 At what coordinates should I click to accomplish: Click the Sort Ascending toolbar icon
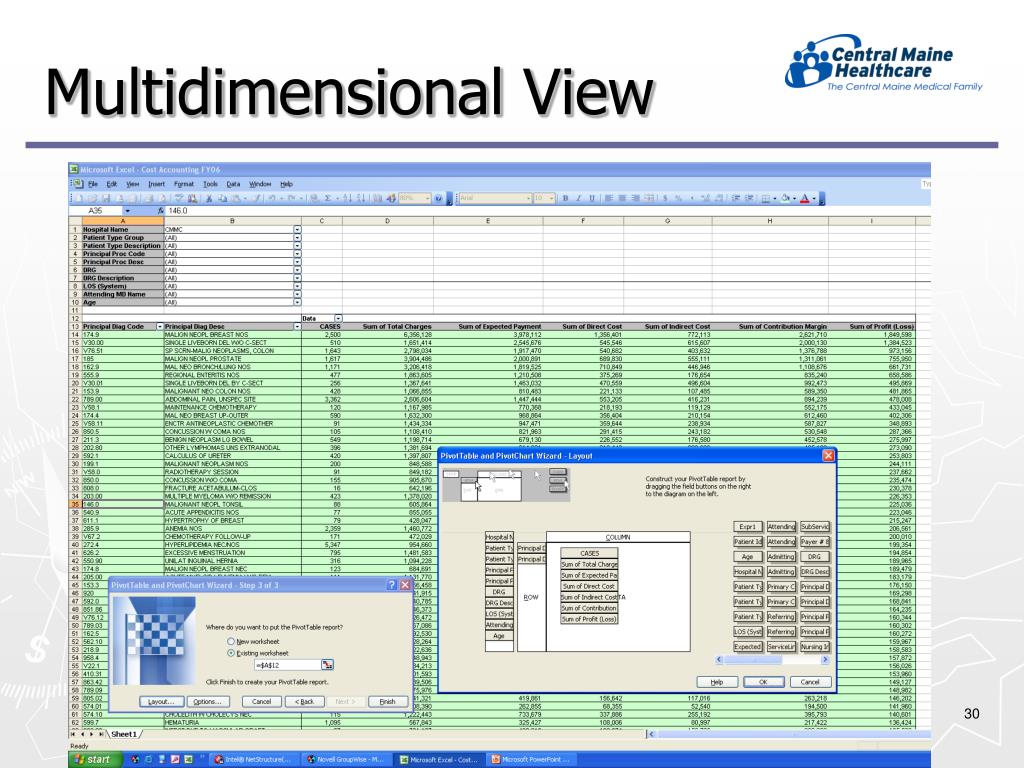click(347, 198)
